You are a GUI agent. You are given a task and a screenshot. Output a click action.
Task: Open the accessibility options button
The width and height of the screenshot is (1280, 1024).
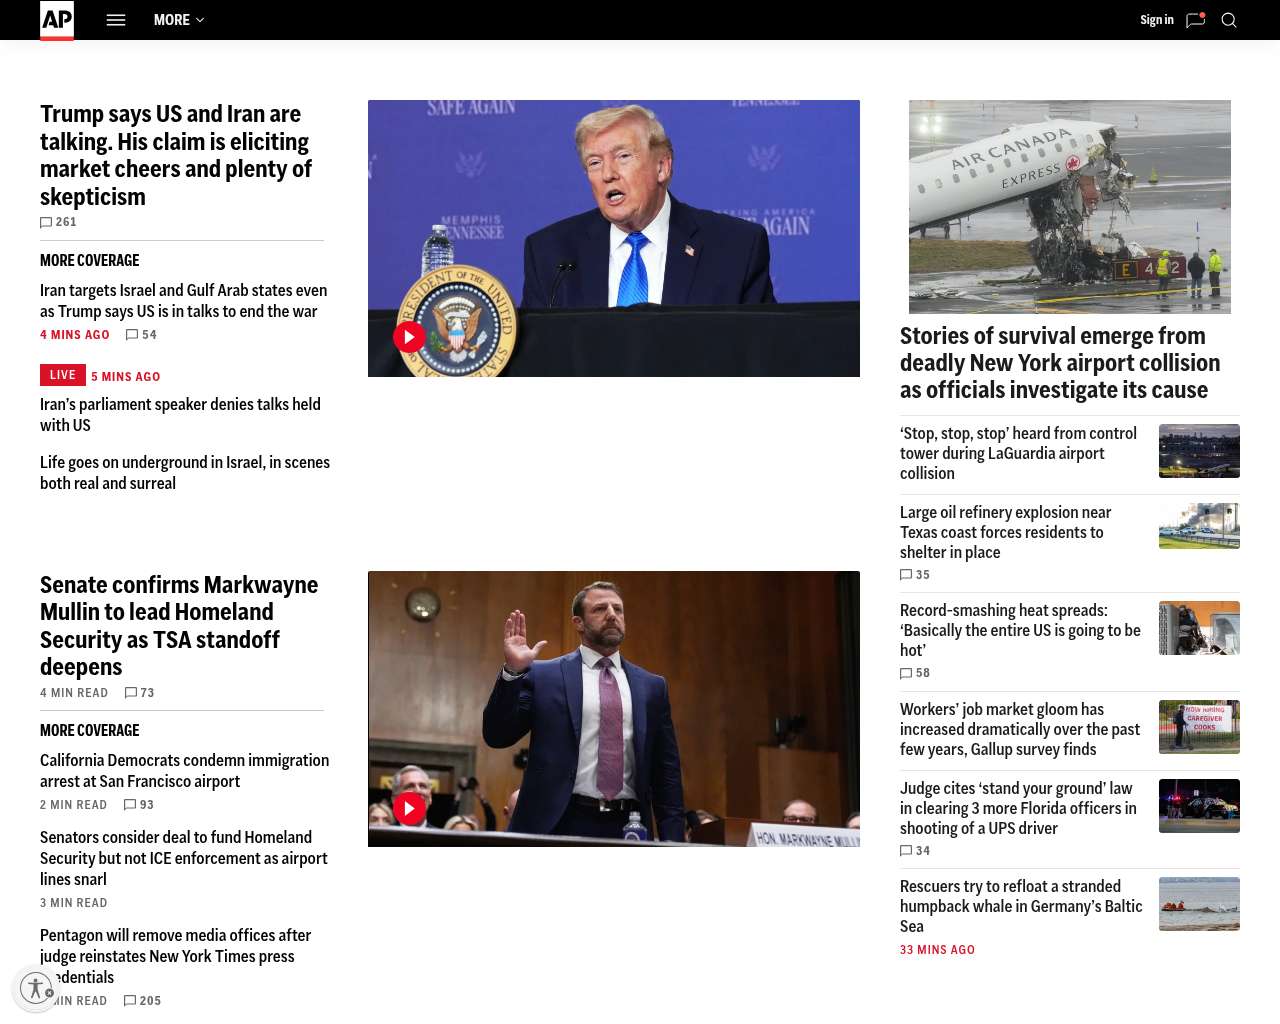click(37, 989)
